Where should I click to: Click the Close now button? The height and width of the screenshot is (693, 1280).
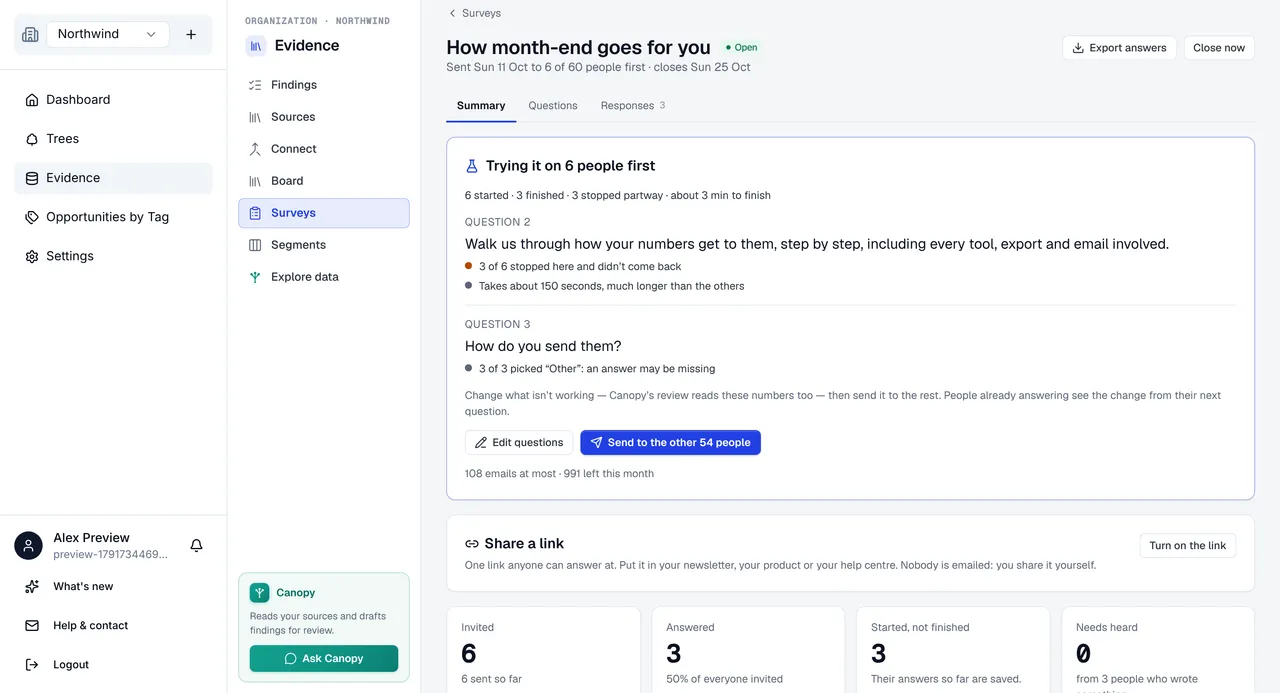[1219, 48]
